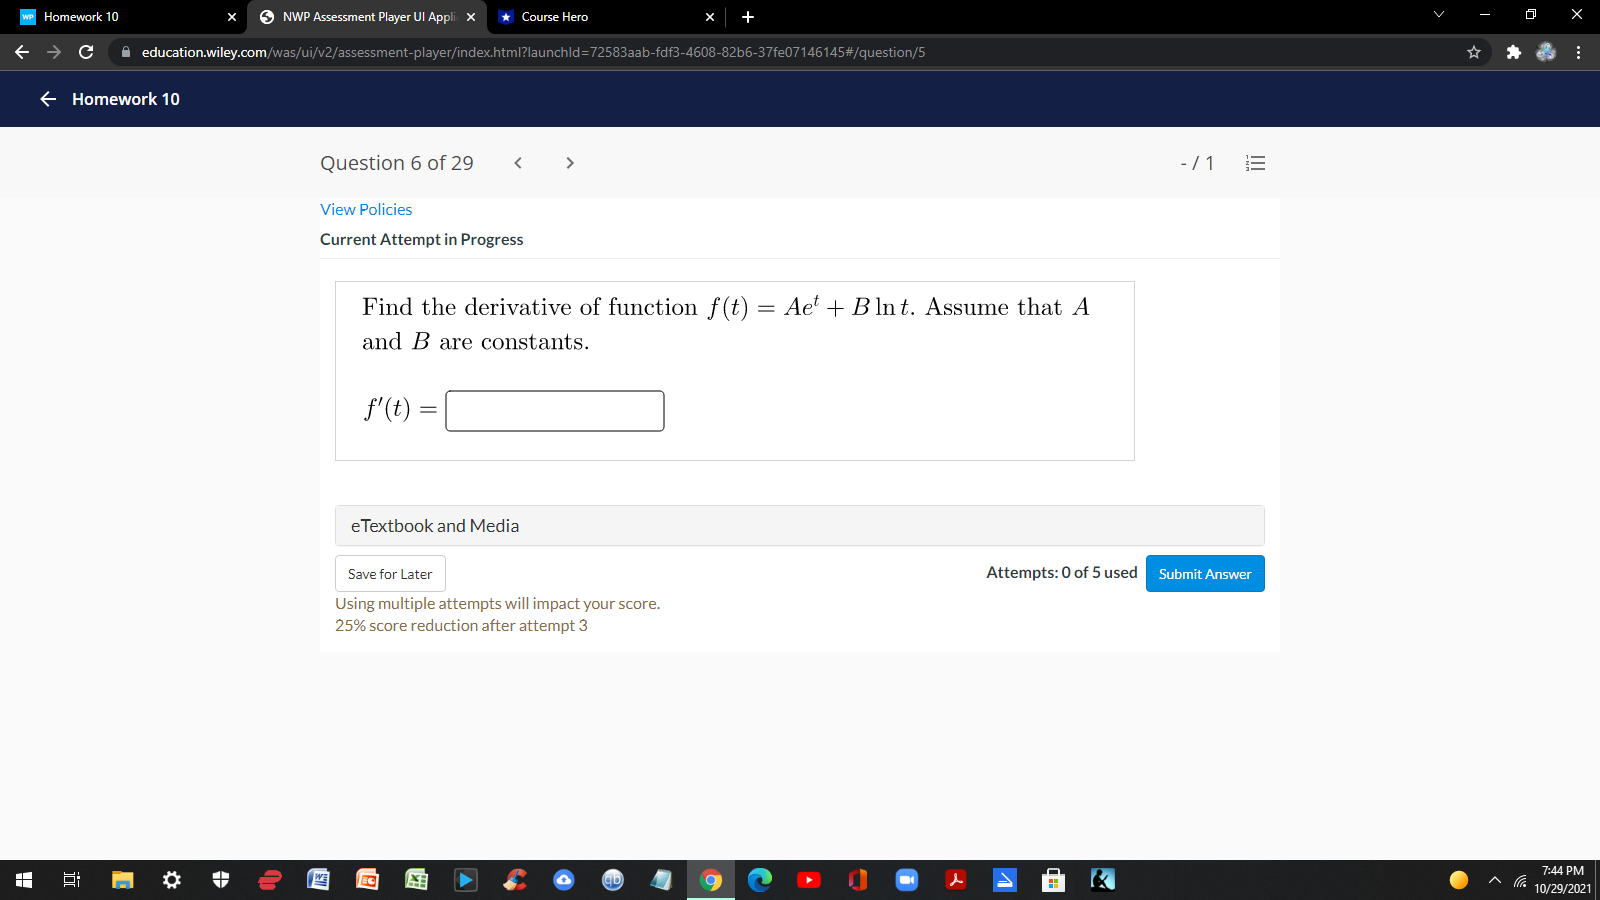Launch Zoom from the taskbar
Screen dimensions: 1600x900
pos(907,880)
